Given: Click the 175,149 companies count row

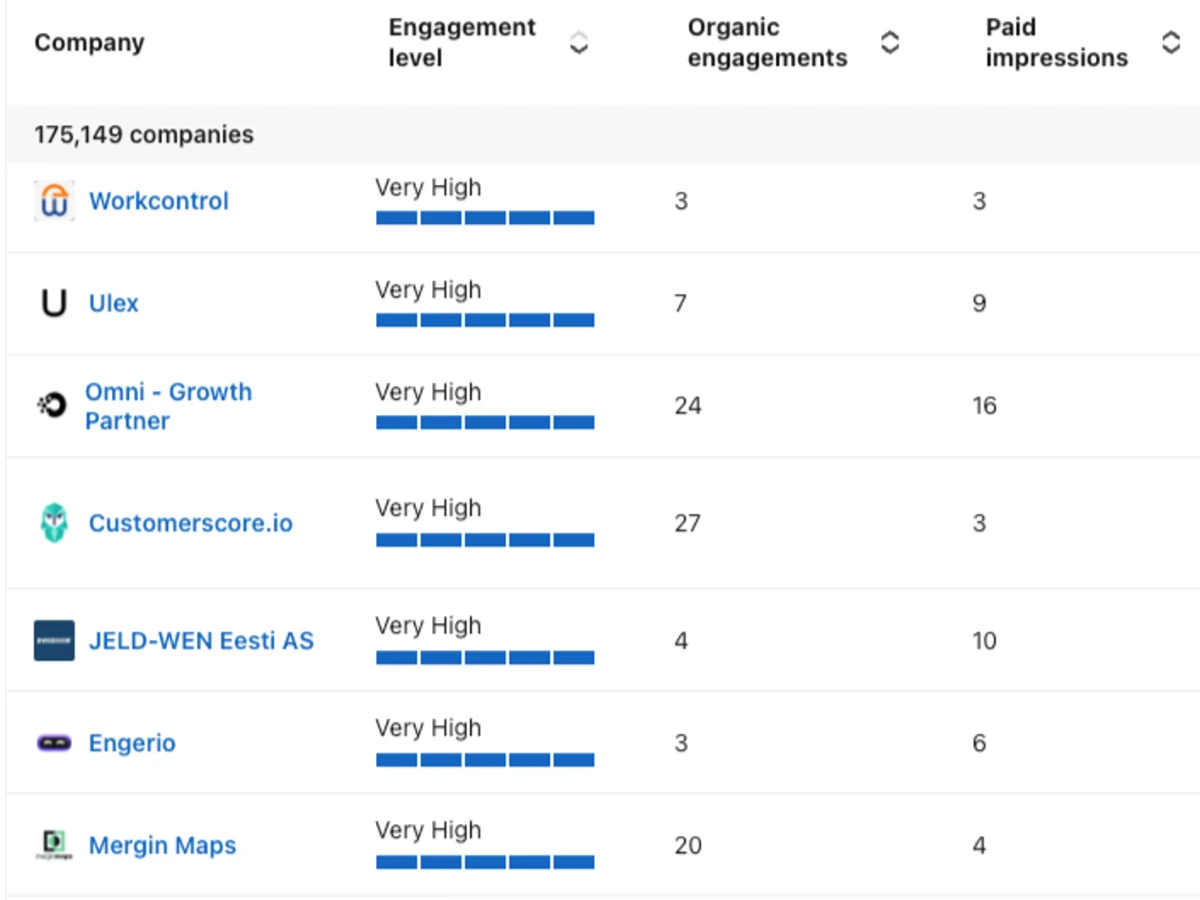Looking at the screenshot, I should (602, 135).
